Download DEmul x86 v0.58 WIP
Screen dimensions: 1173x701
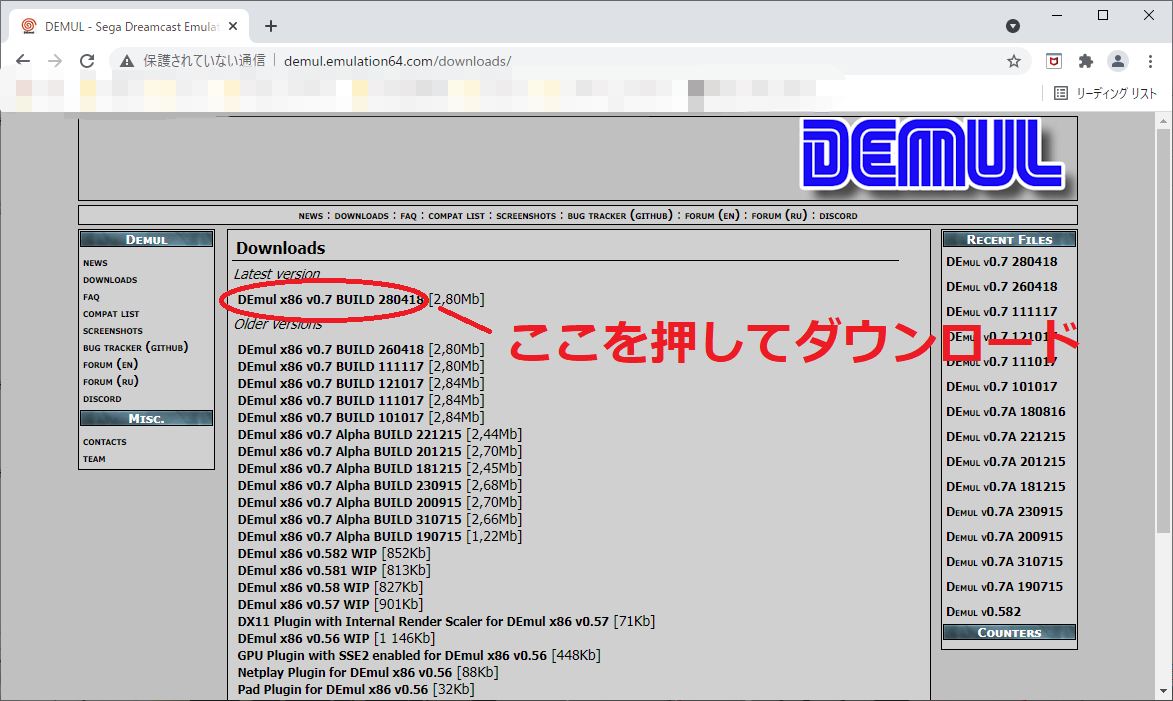click(304, 588)
